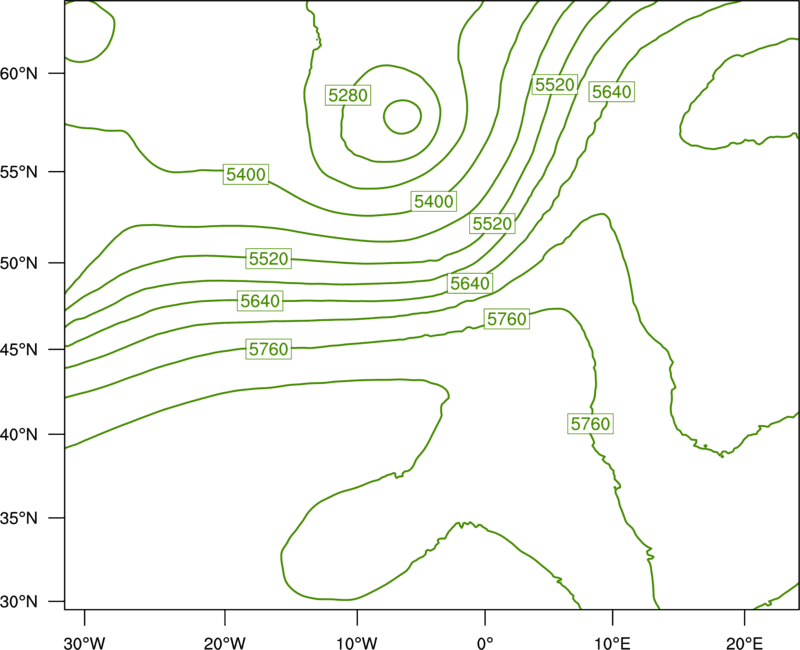Screen dimensions: 800x650
Task: Click the 5280 contour label
Action: tap(348, 95)
